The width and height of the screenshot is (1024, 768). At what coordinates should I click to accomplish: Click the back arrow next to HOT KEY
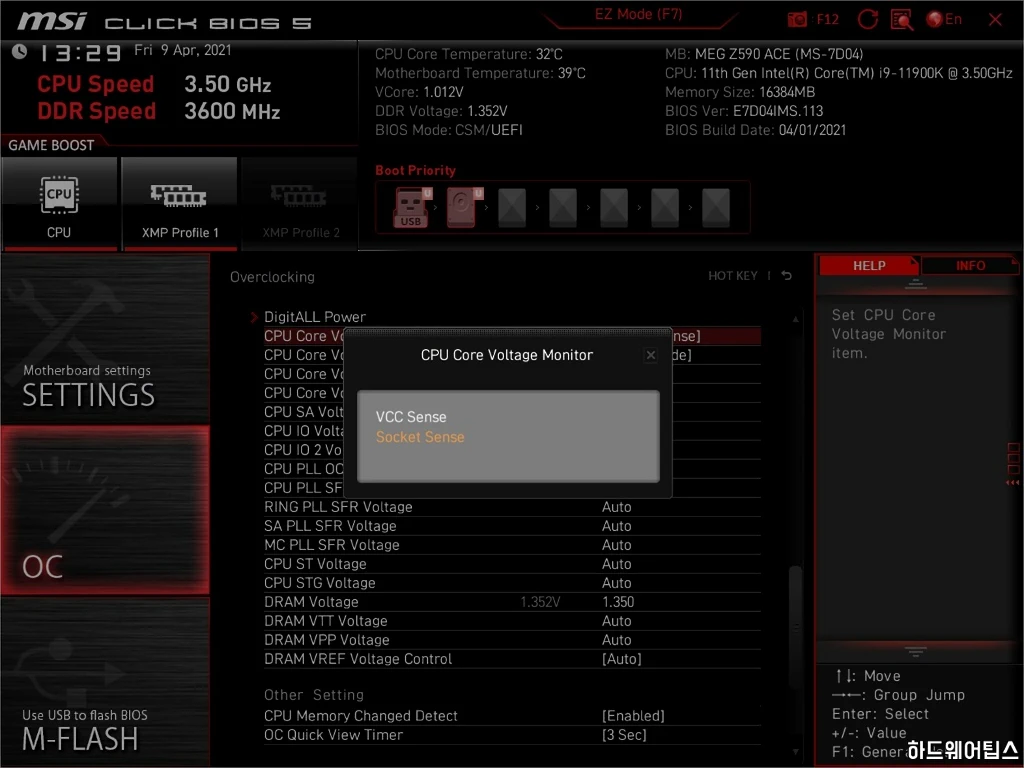click(786, 276)
